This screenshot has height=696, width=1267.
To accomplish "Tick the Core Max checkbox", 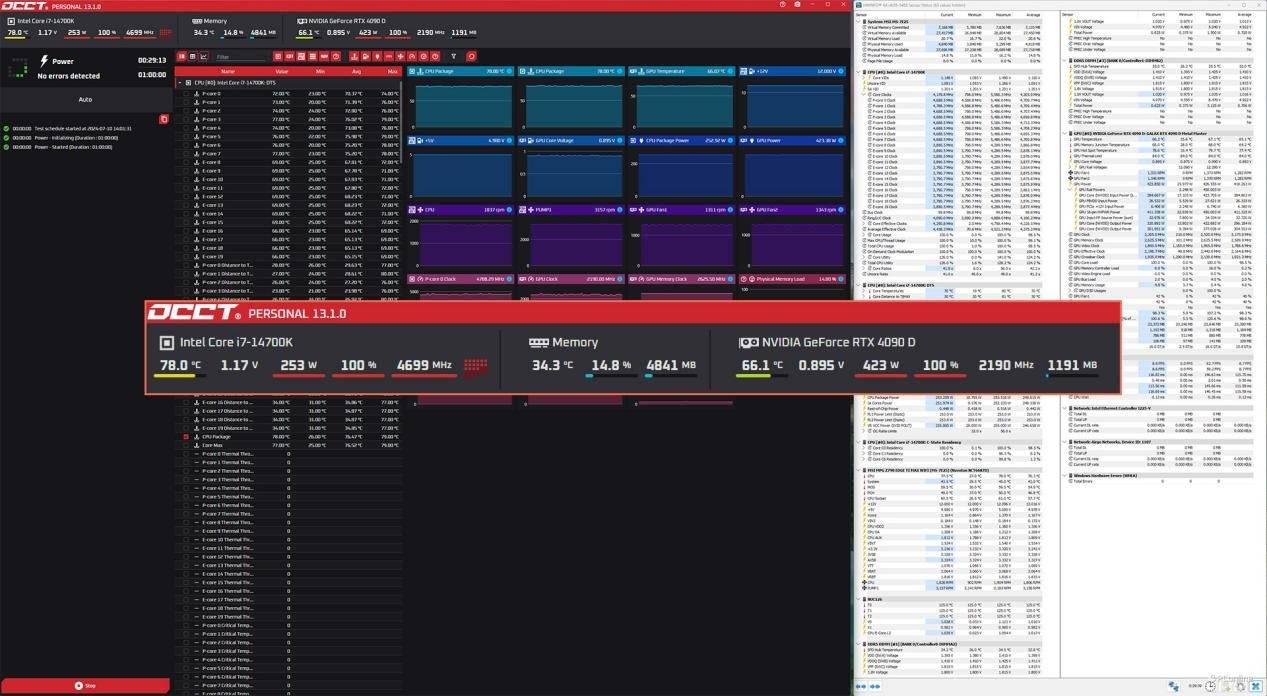I will click(186, 445).
